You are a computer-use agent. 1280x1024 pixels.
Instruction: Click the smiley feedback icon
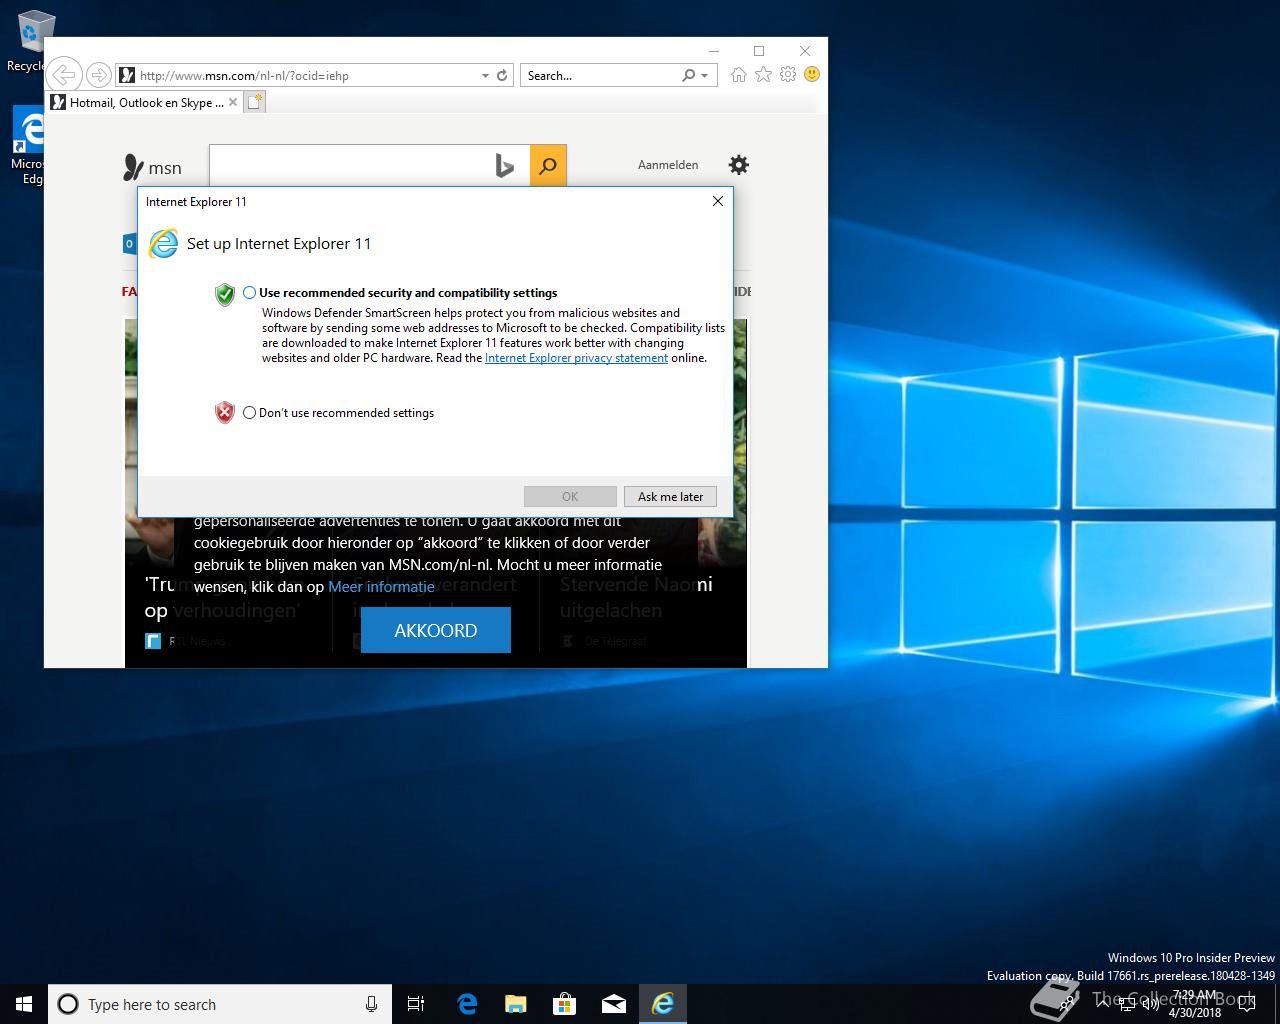coord(812,75)
